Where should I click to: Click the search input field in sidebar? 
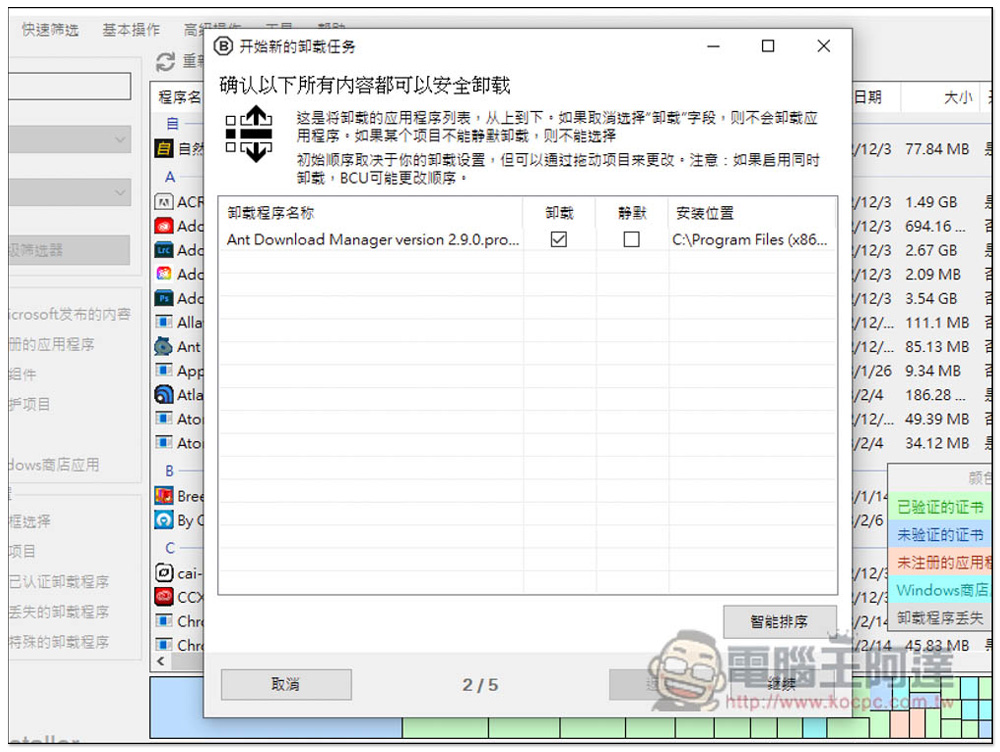click(70, 86)
